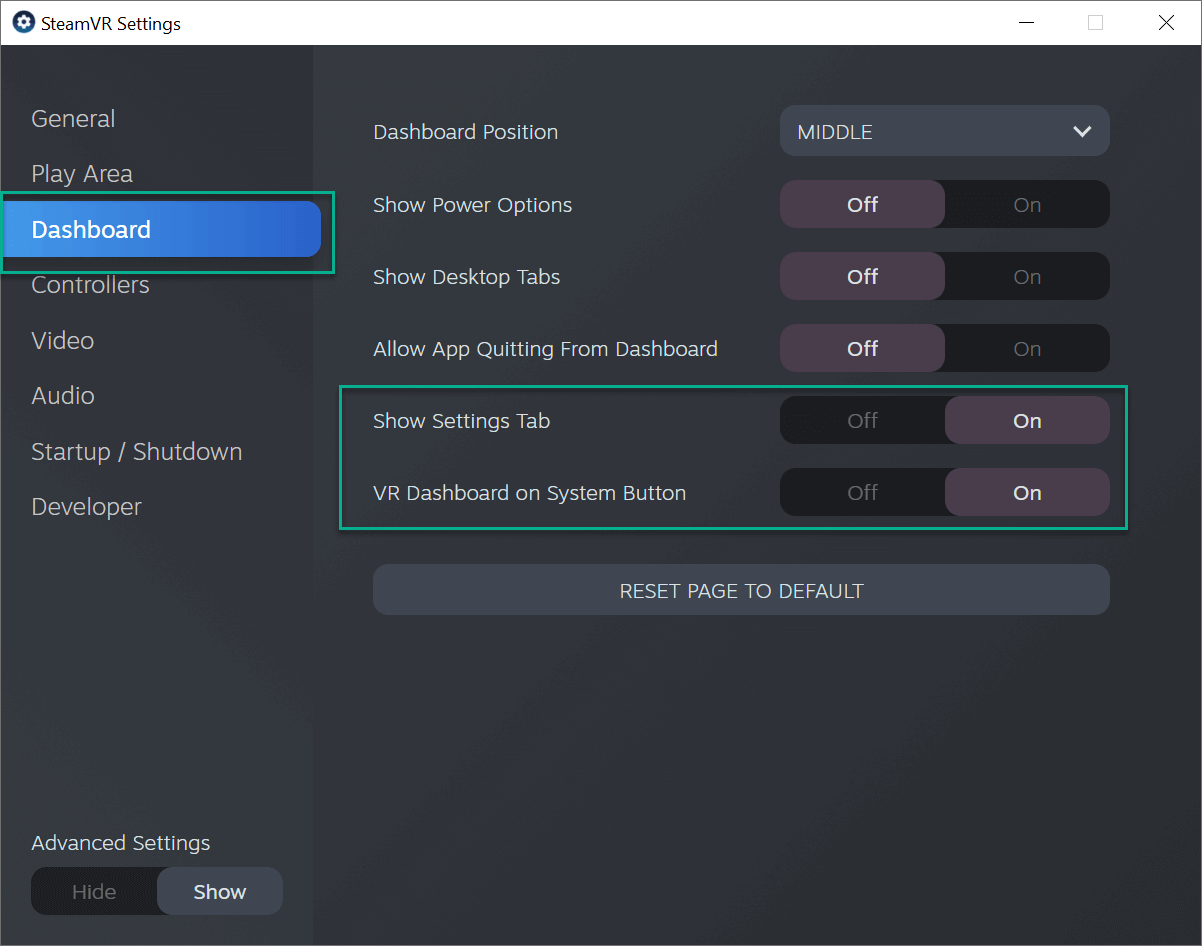Click the SteamVR icon in title bar
The image size is (1202, 946).
pos(23,23)
